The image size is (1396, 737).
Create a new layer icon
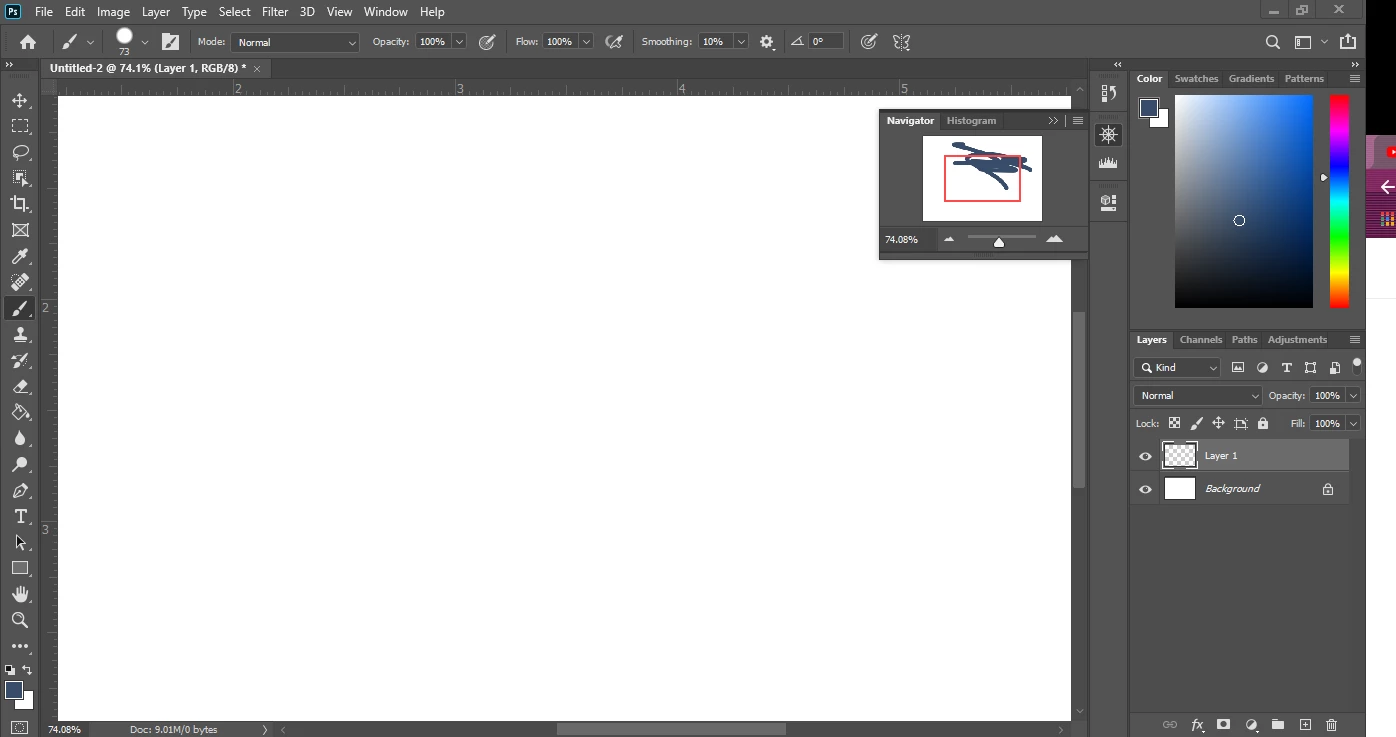pyautogui.click(x=1305, y=725)
